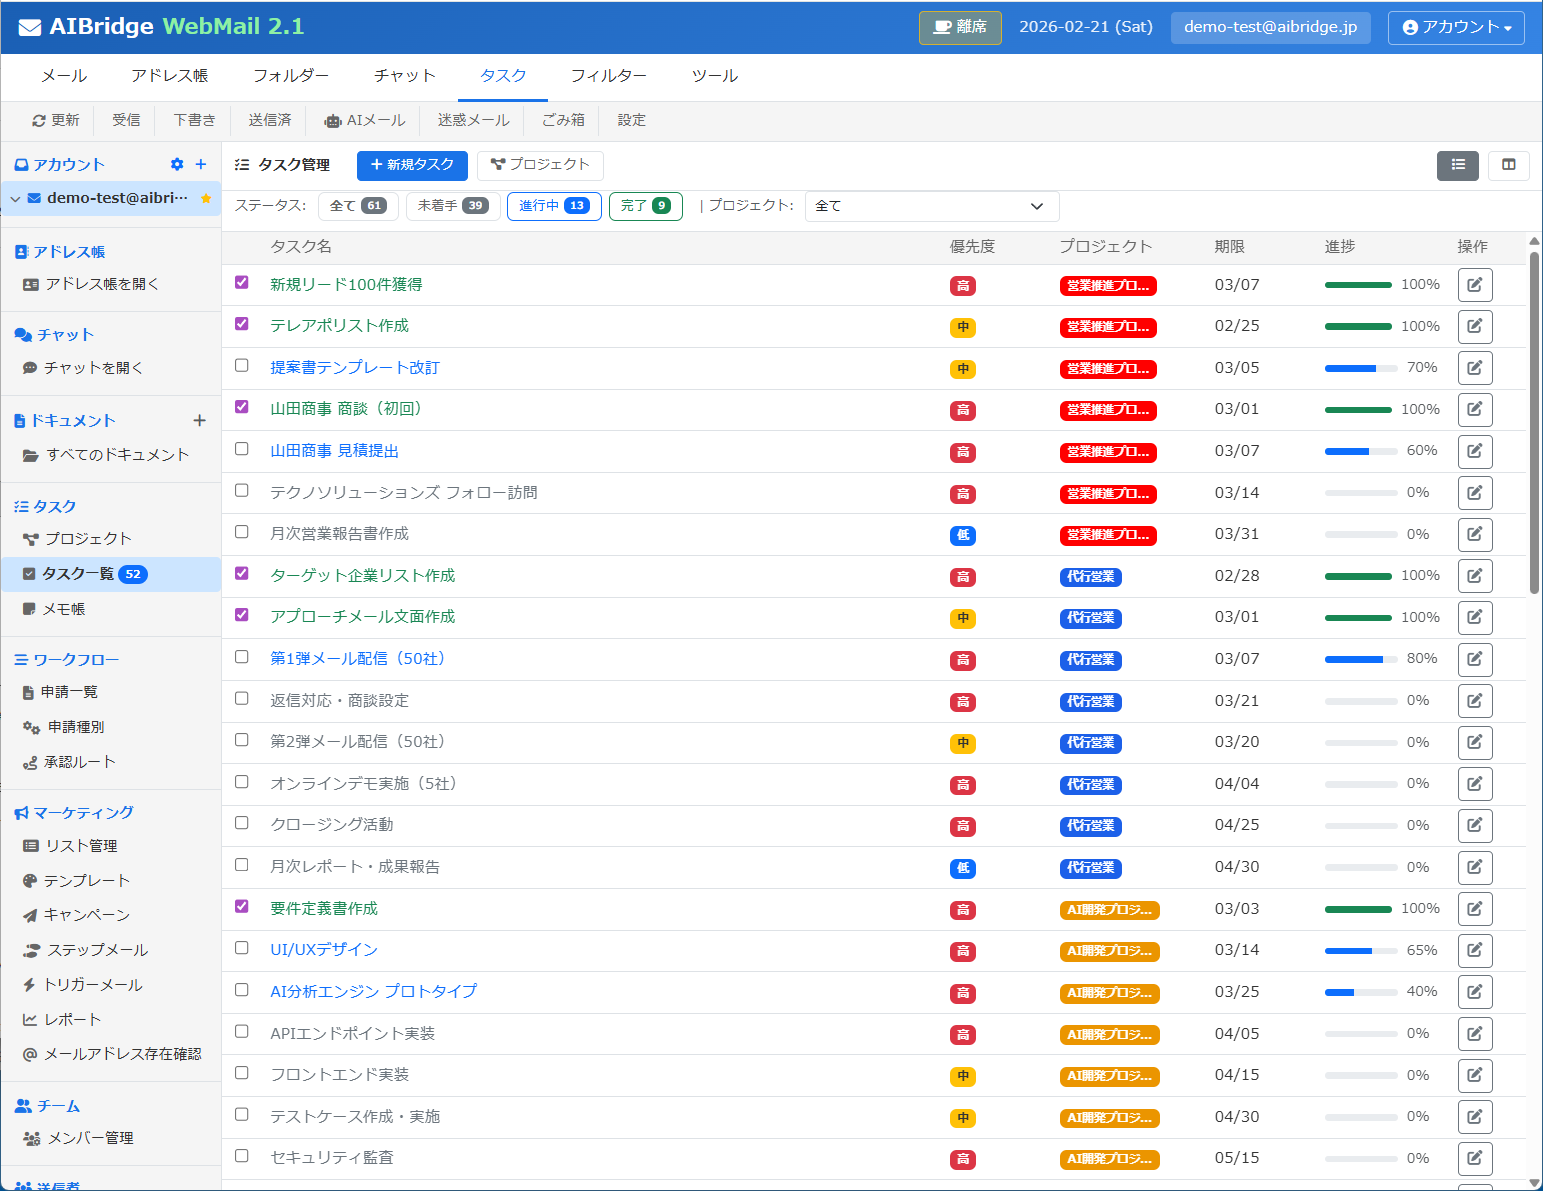Viewport: 1543px width, 1191px height.
Task: Create a task with 新規タスク button
Action: (x=411, y=165)
